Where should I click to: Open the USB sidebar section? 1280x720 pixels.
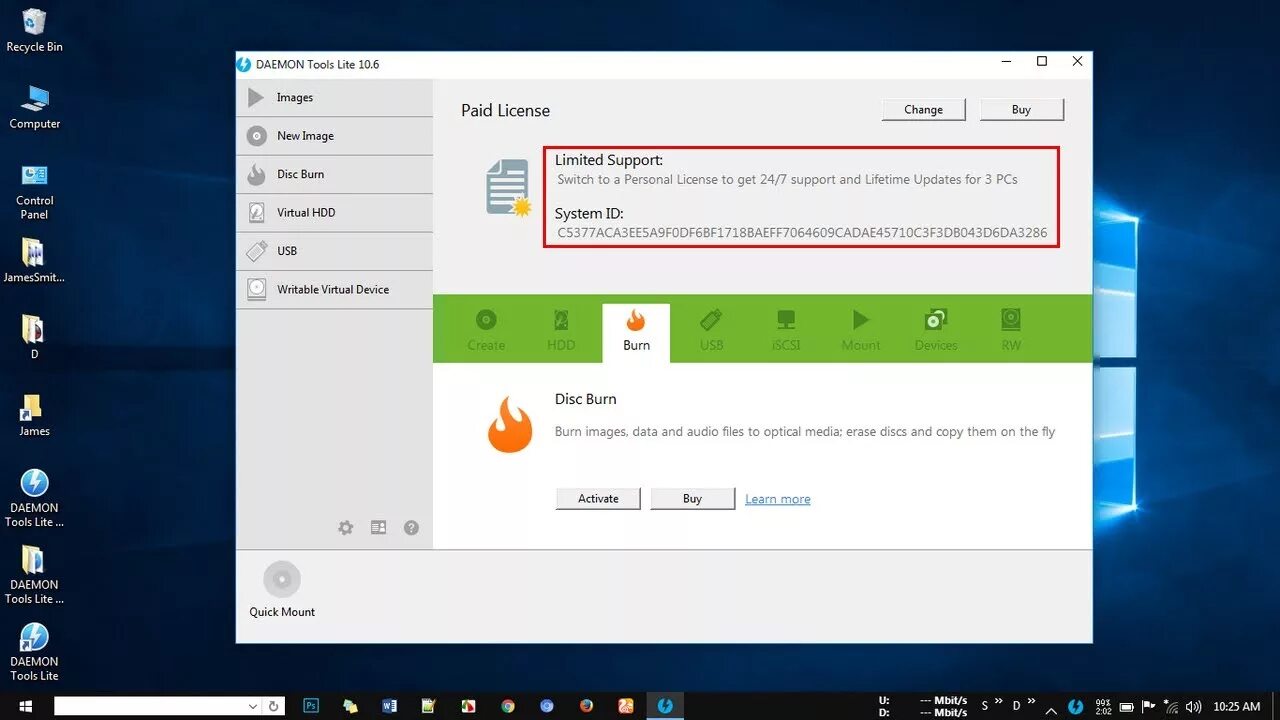(x=334, y=251)
